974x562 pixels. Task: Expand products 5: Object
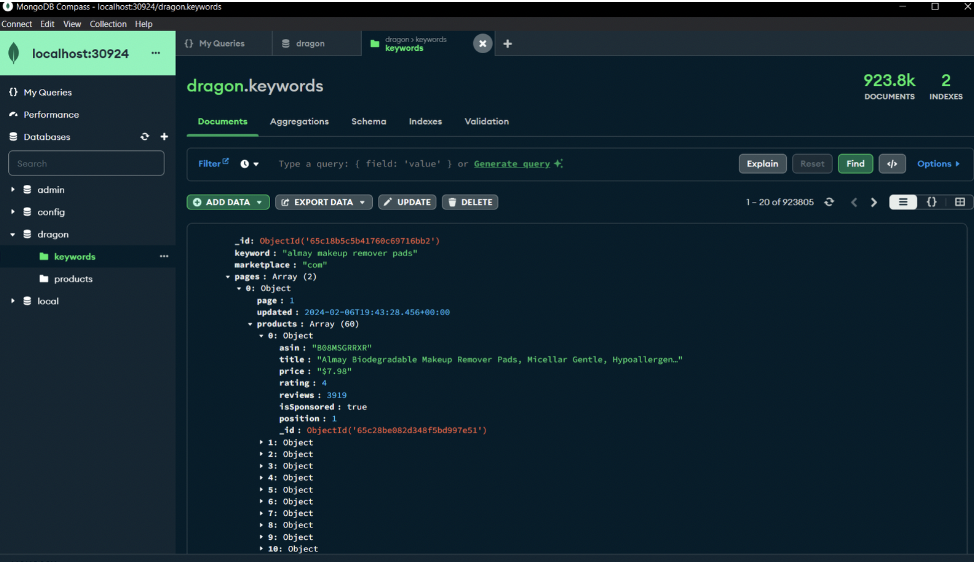pos(262,489)
